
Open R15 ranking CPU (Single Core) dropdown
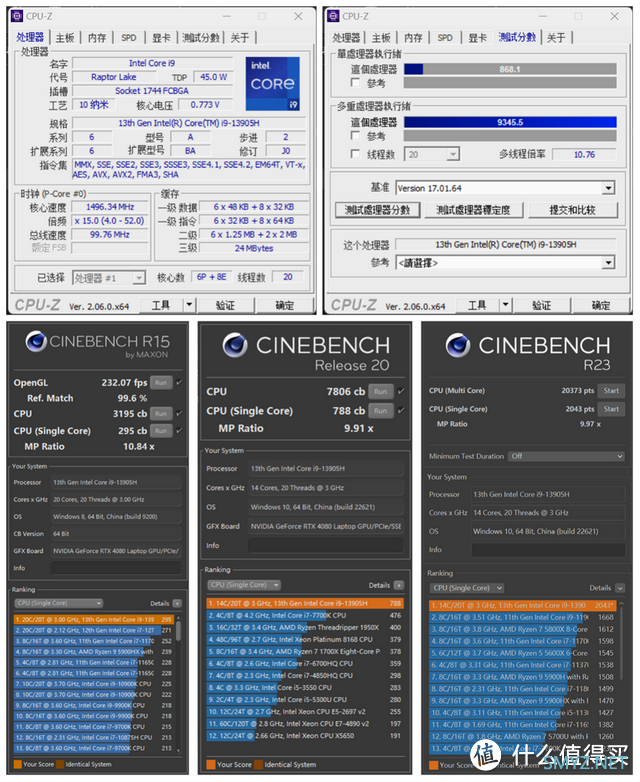(x=58, y=603)
